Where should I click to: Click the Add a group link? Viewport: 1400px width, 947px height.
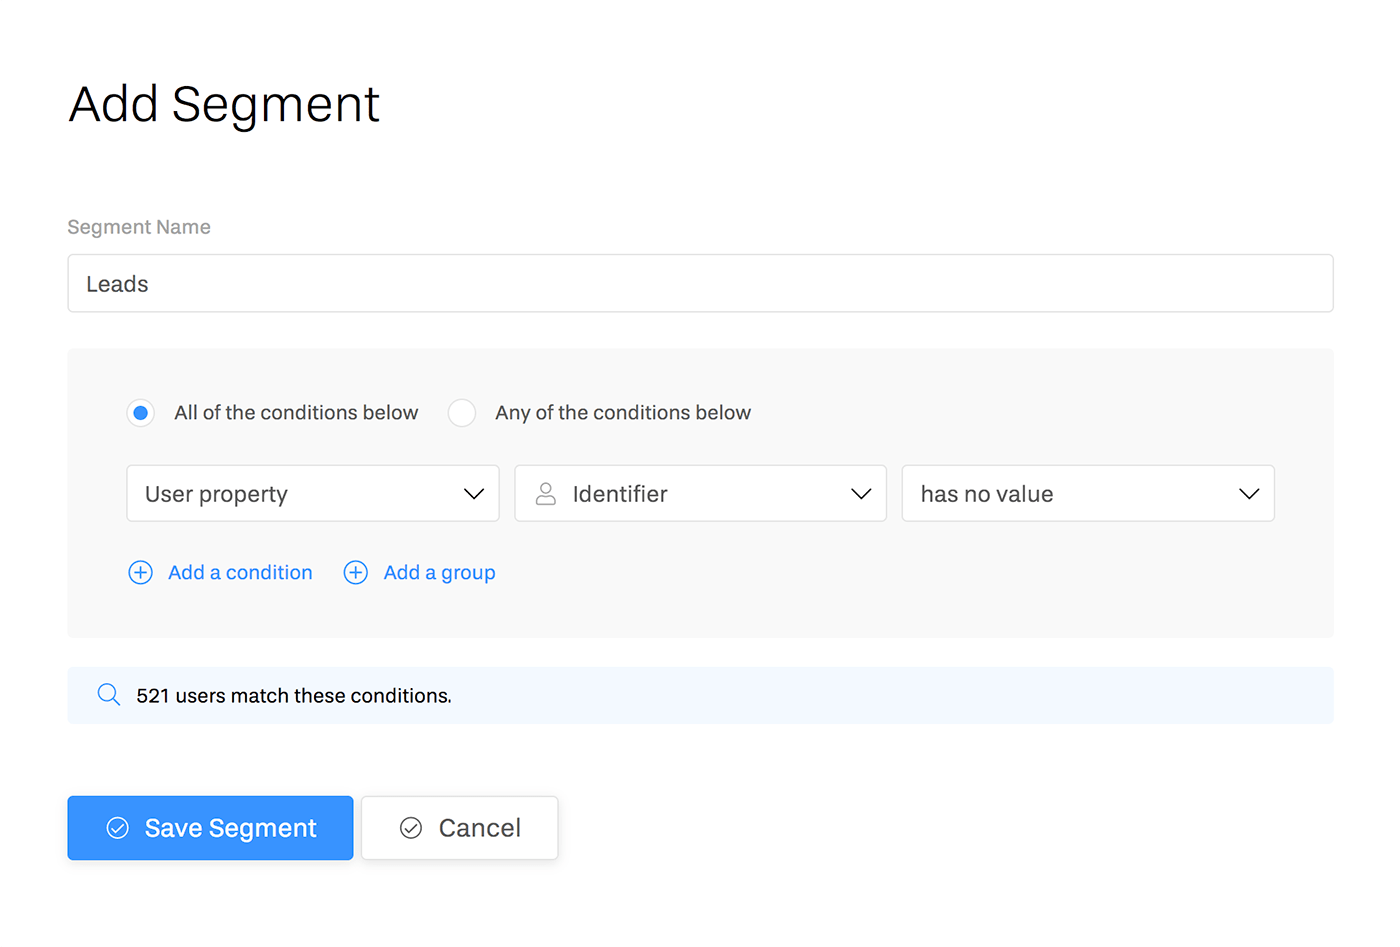[439, 572]
